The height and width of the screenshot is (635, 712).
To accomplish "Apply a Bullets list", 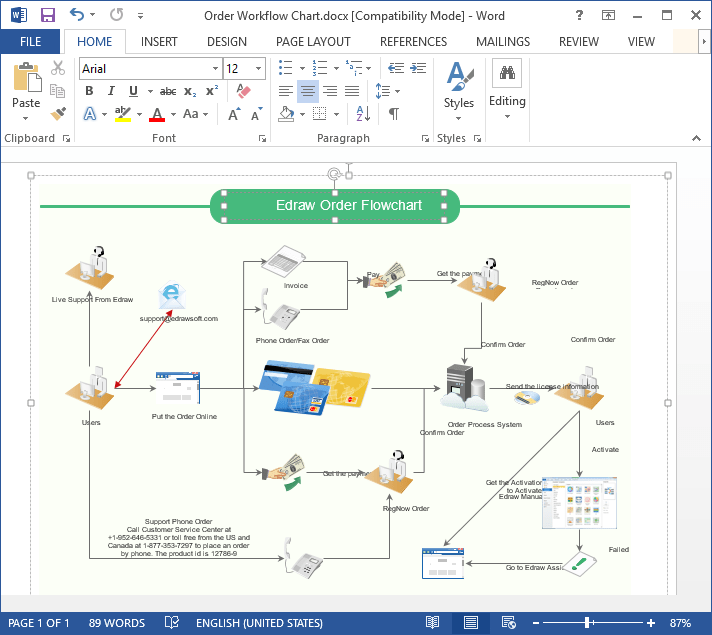I will (x=286, y=68).
